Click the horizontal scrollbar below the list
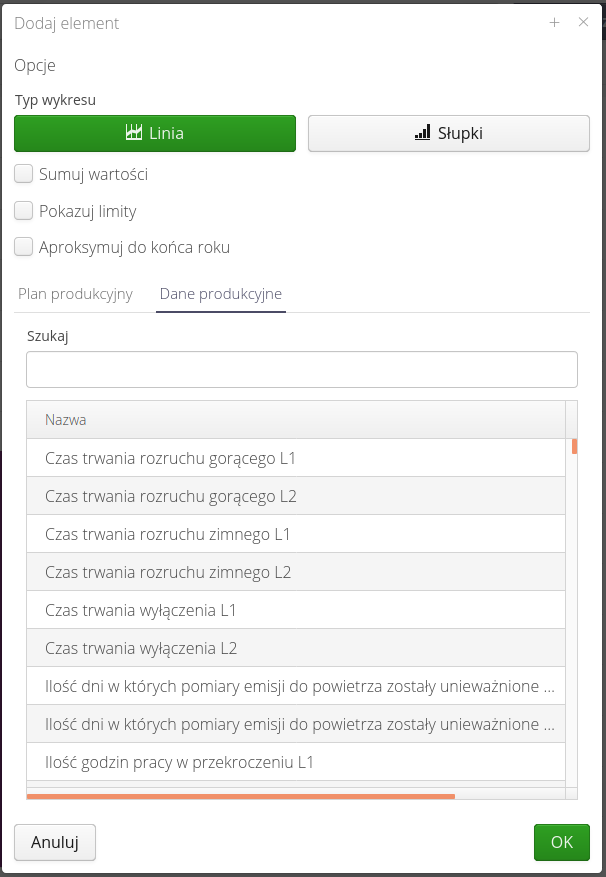 point(241,796)
